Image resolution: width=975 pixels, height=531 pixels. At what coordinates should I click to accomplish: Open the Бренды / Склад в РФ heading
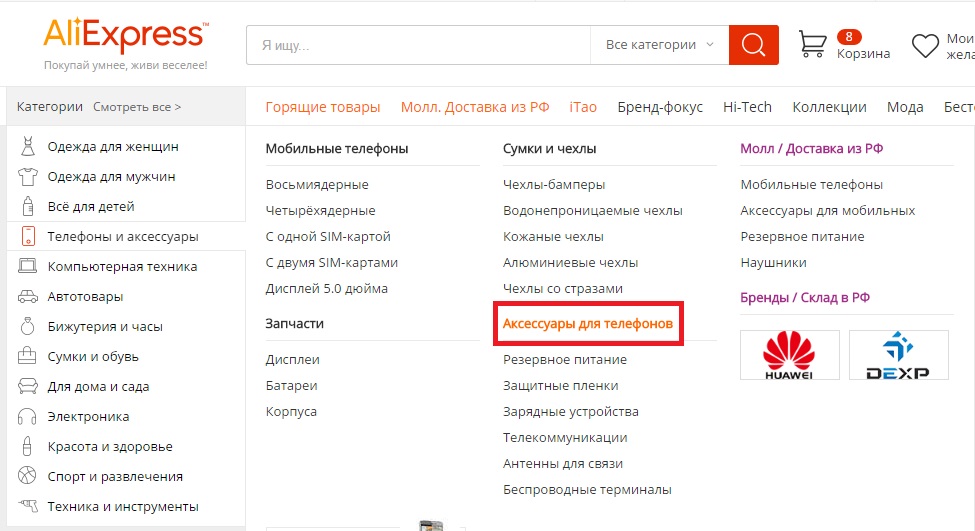click(x=805, y=297)
